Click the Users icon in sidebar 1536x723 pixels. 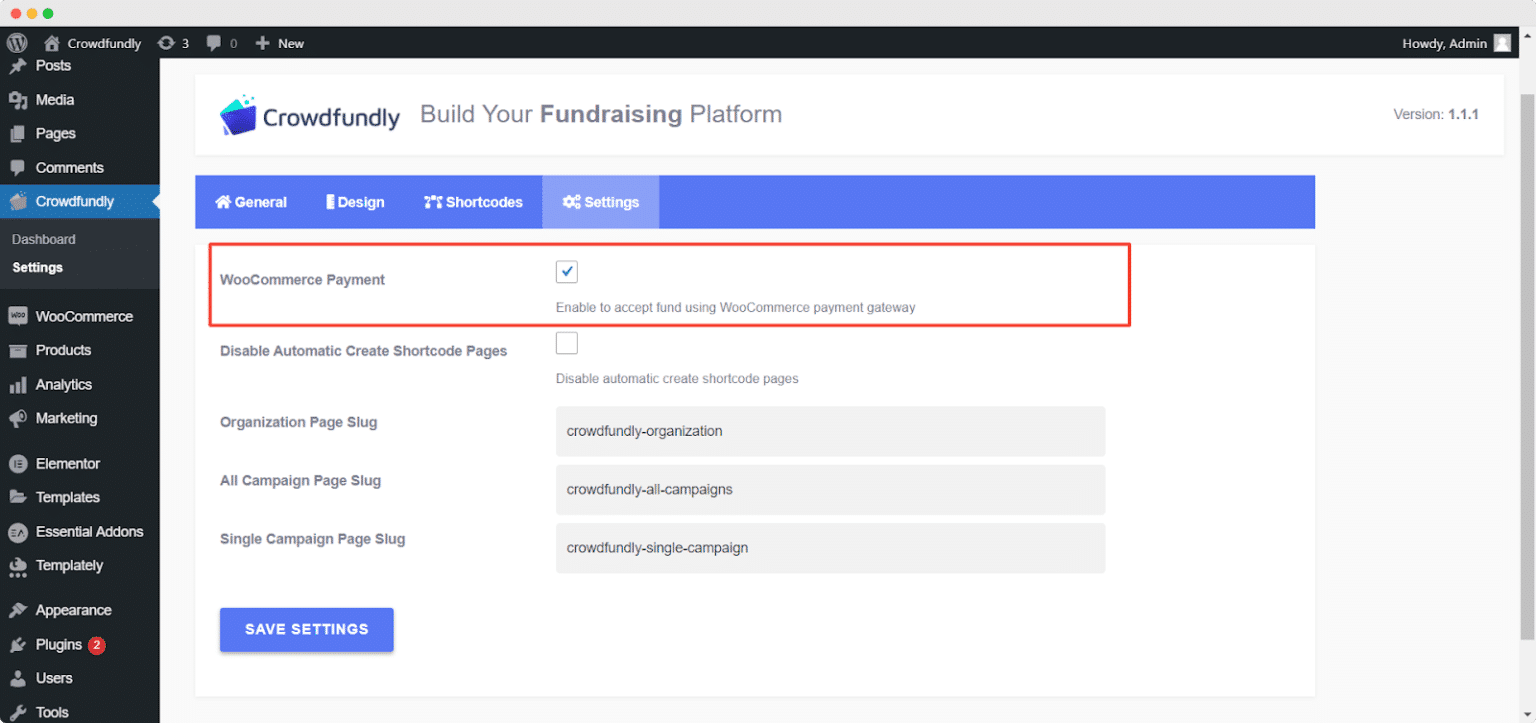point(18,679)
